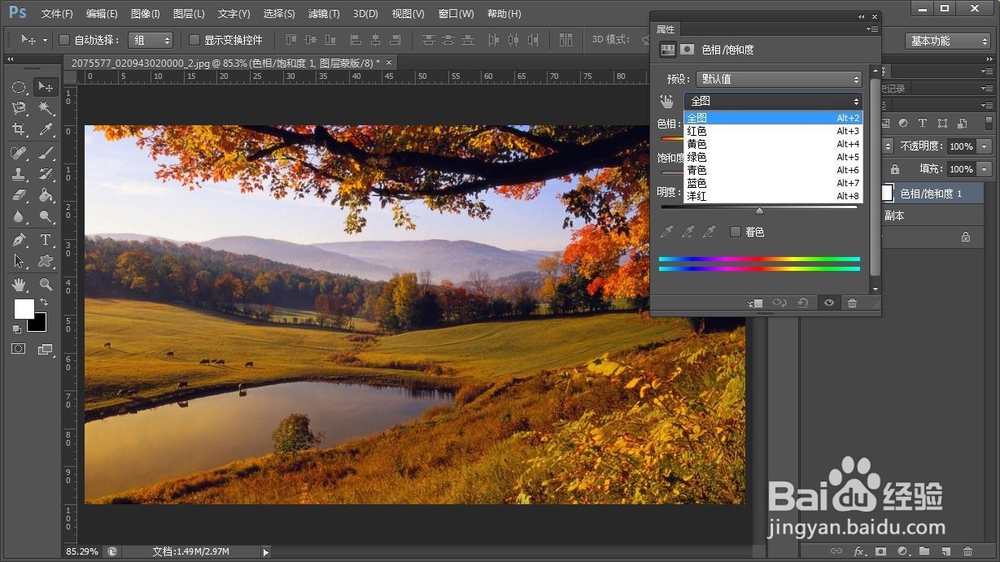Click the layer mask icon in Properties header

(687, 49)
